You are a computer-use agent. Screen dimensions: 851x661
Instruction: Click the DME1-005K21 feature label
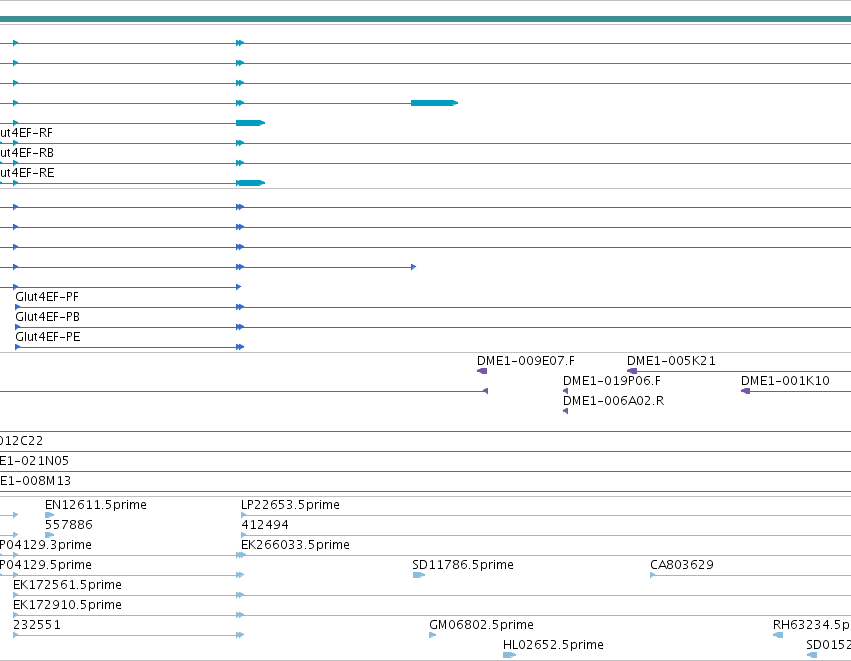671,361
